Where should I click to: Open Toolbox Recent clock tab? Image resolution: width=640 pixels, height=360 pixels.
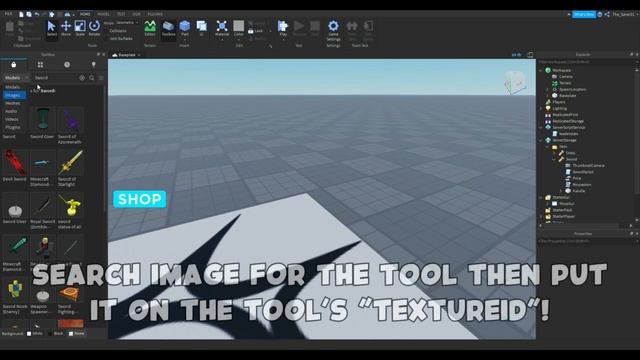tap(67, 64)
